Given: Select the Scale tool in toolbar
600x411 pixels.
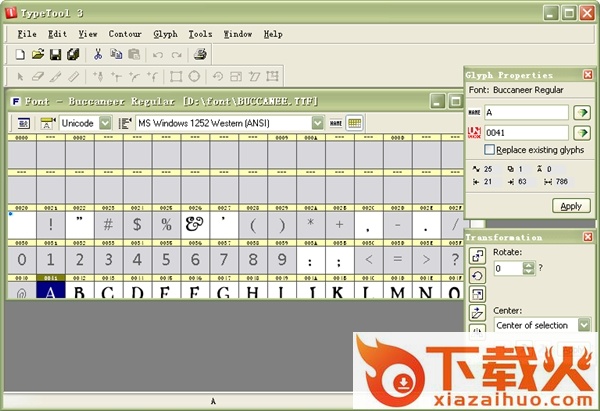Looking at the screenshot, I should click(x=236, y=77).
